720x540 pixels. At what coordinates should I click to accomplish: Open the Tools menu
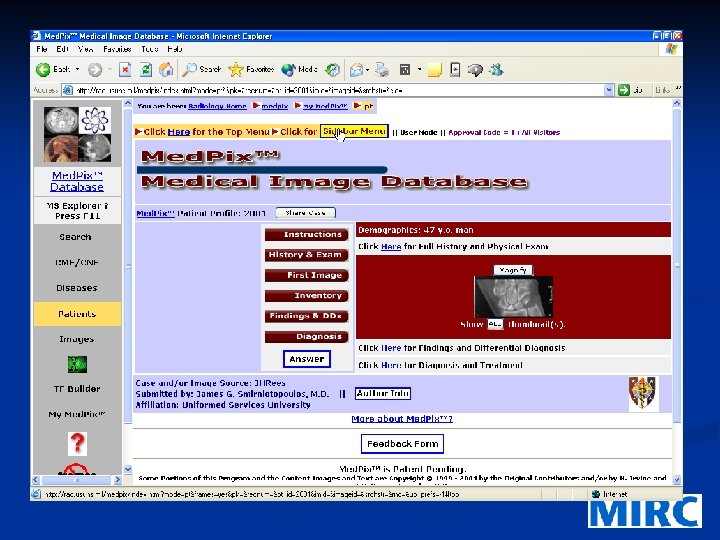(150, 49)
